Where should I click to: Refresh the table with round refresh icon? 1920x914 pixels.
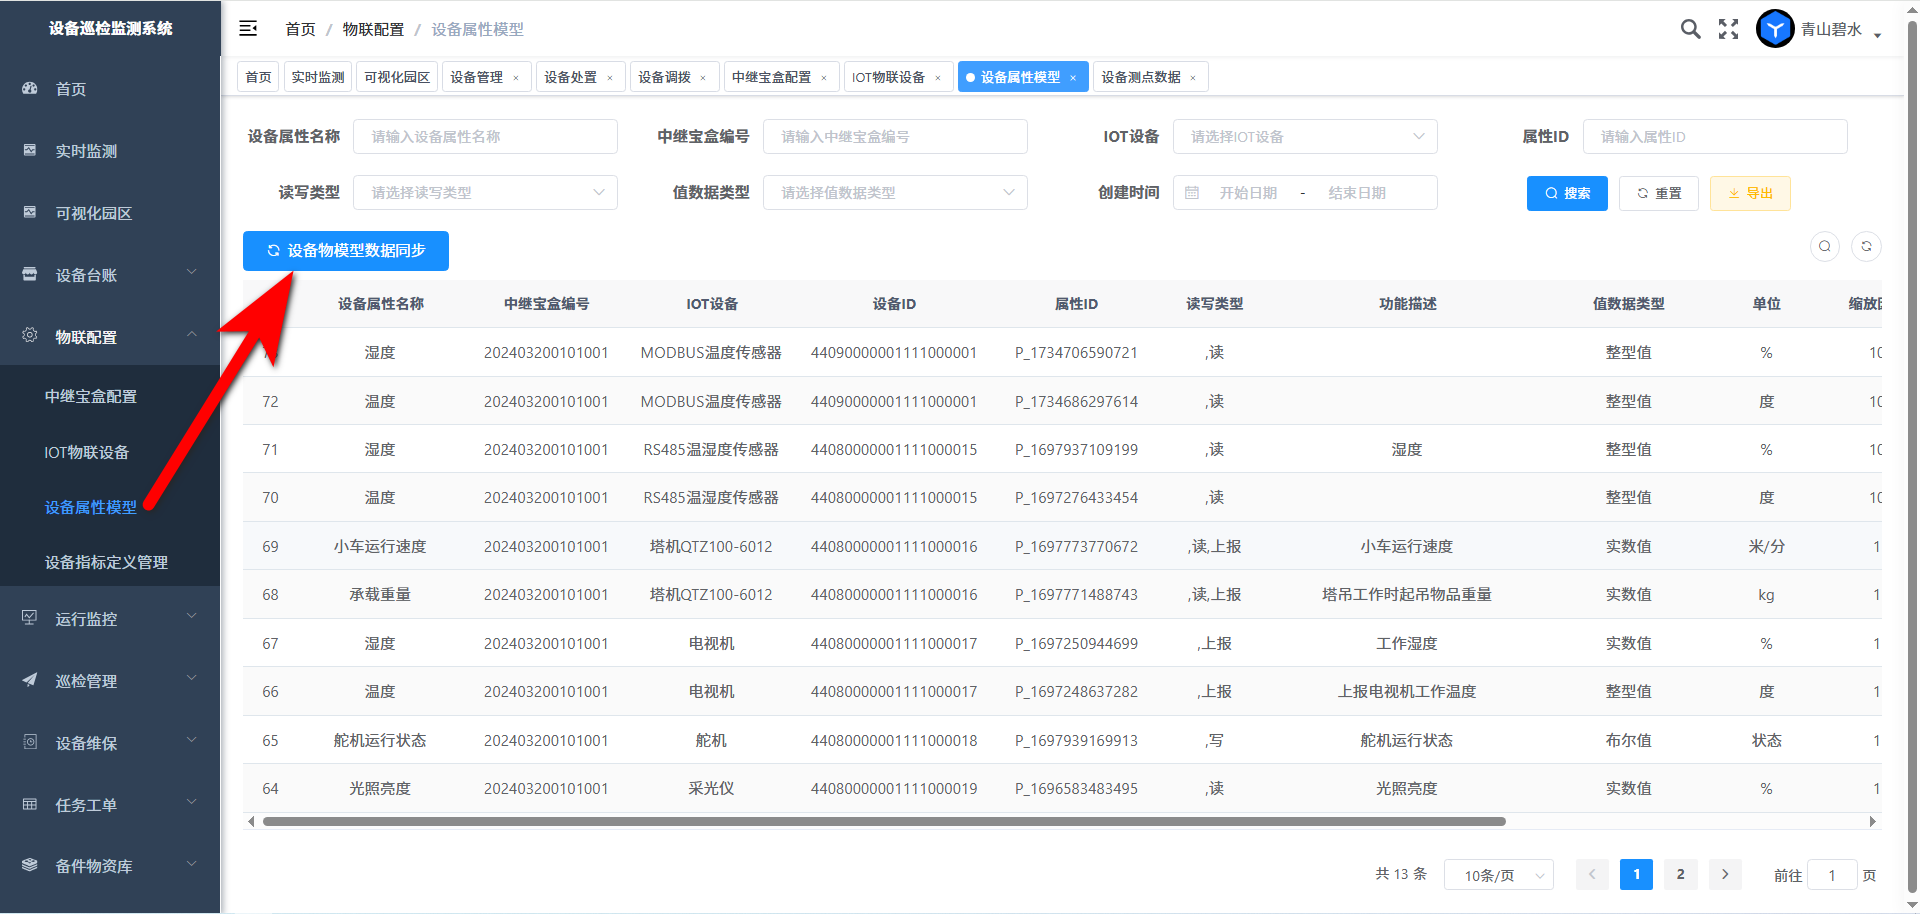[1866, 246]
